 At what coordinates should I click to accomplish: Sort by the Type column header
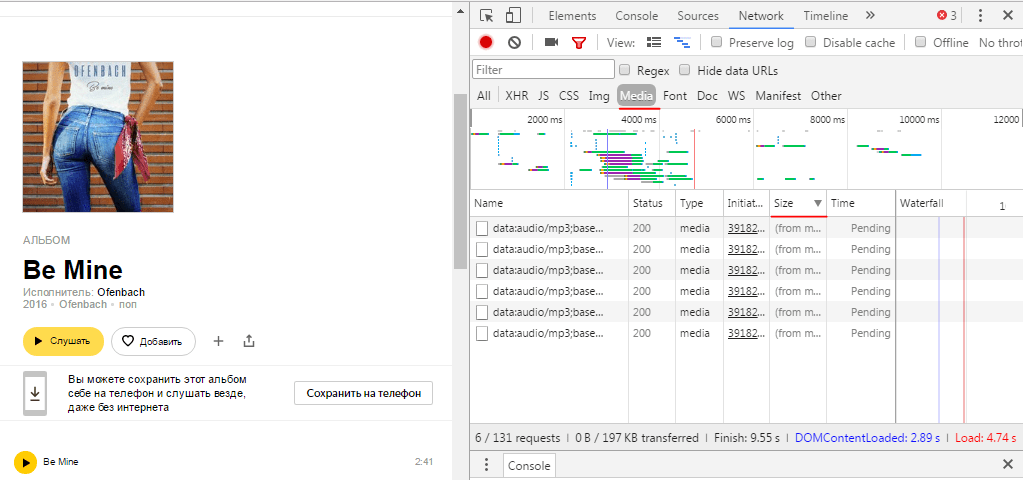(x=699, y=203)
